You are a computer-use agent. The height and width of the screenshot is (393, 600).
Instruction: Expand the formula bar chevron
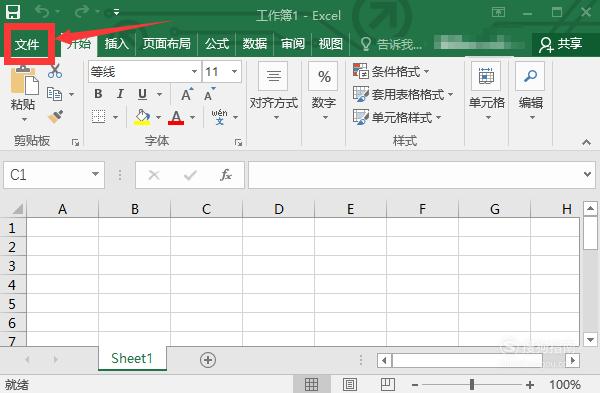coord(587,174)
